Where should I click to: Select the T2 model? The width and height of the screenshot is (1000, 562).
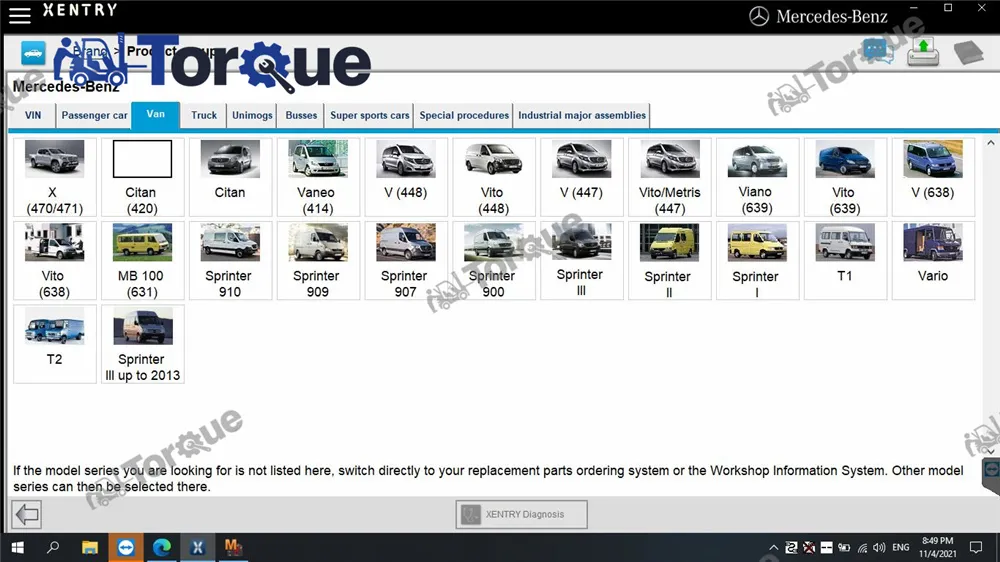click(54, 344)
